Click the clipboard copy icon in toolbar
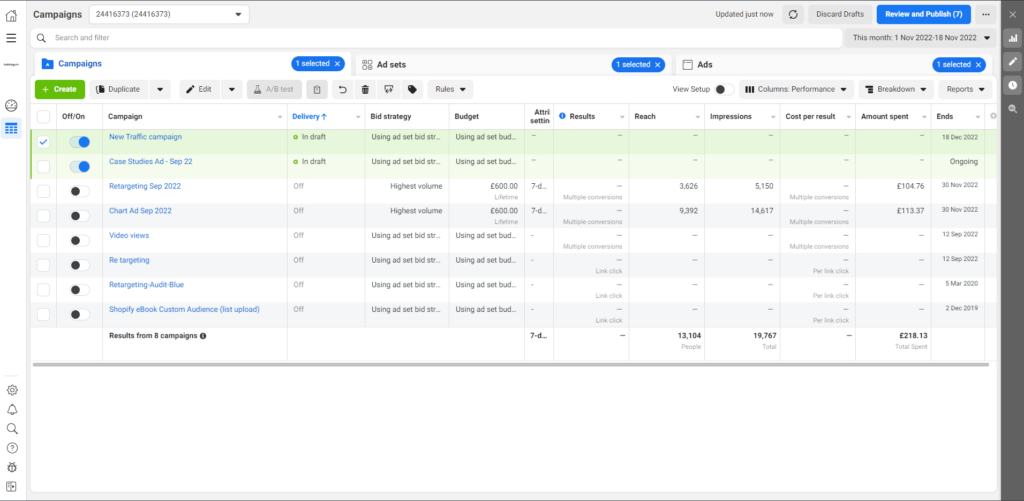The height and width of the screenshot is (501, 1024). (x=317, y=89)
